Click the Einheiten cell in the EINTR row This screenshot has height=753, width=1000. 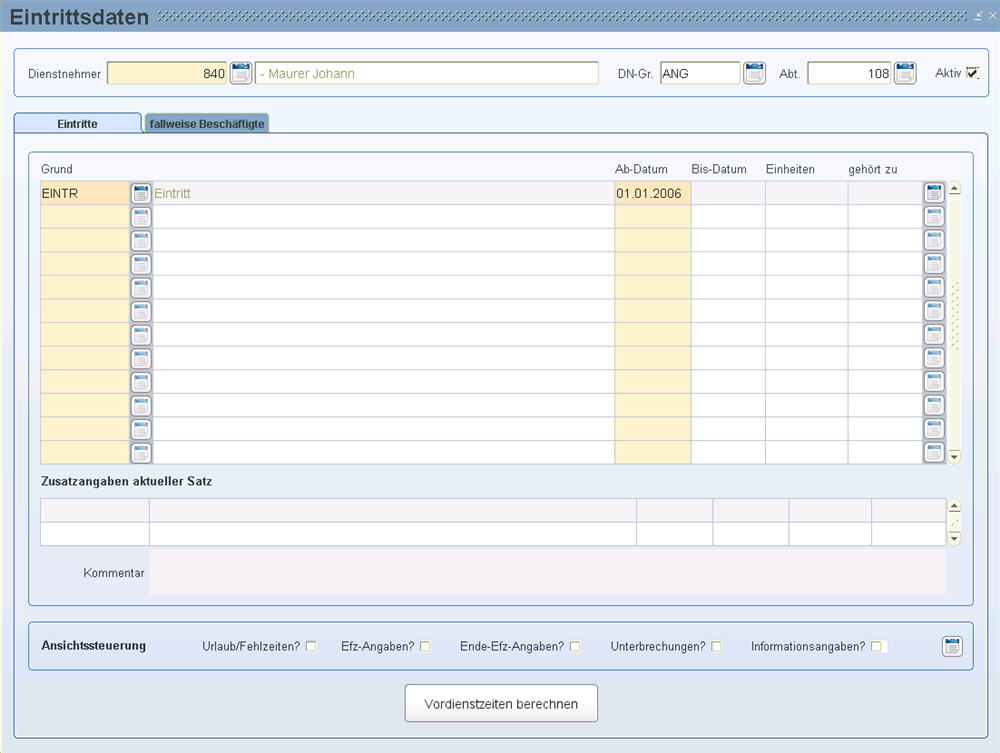tap(807, 193)
